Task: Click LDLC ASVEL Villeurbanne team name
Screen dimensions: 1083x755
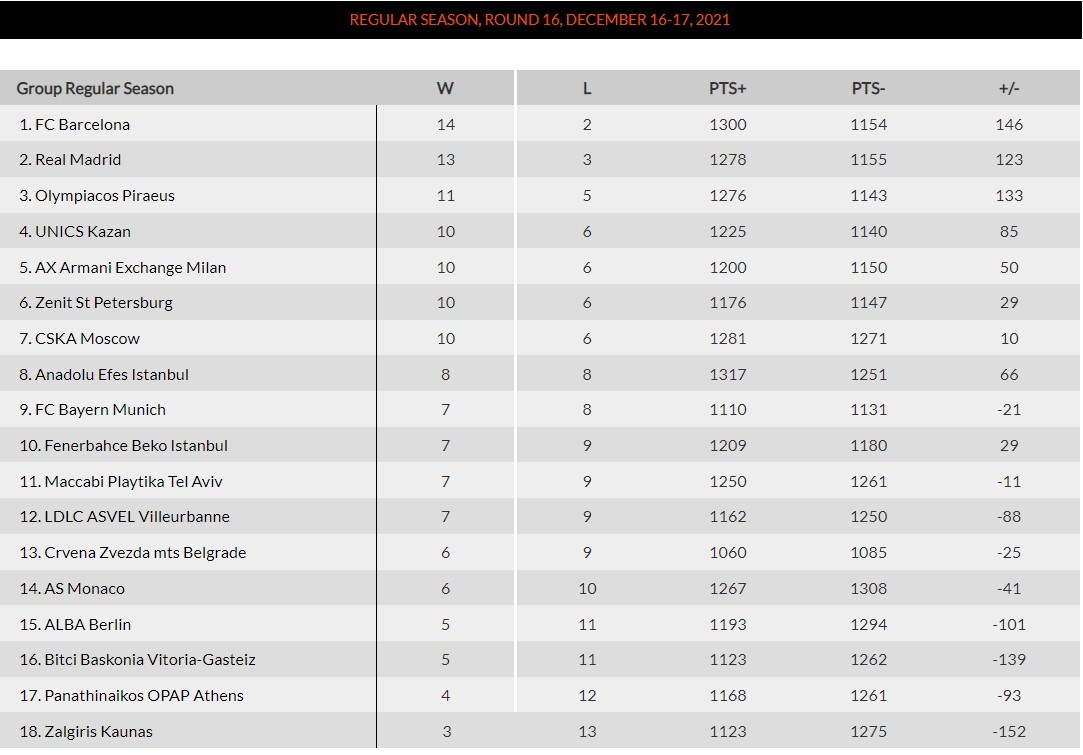Action: pos(137,517)
